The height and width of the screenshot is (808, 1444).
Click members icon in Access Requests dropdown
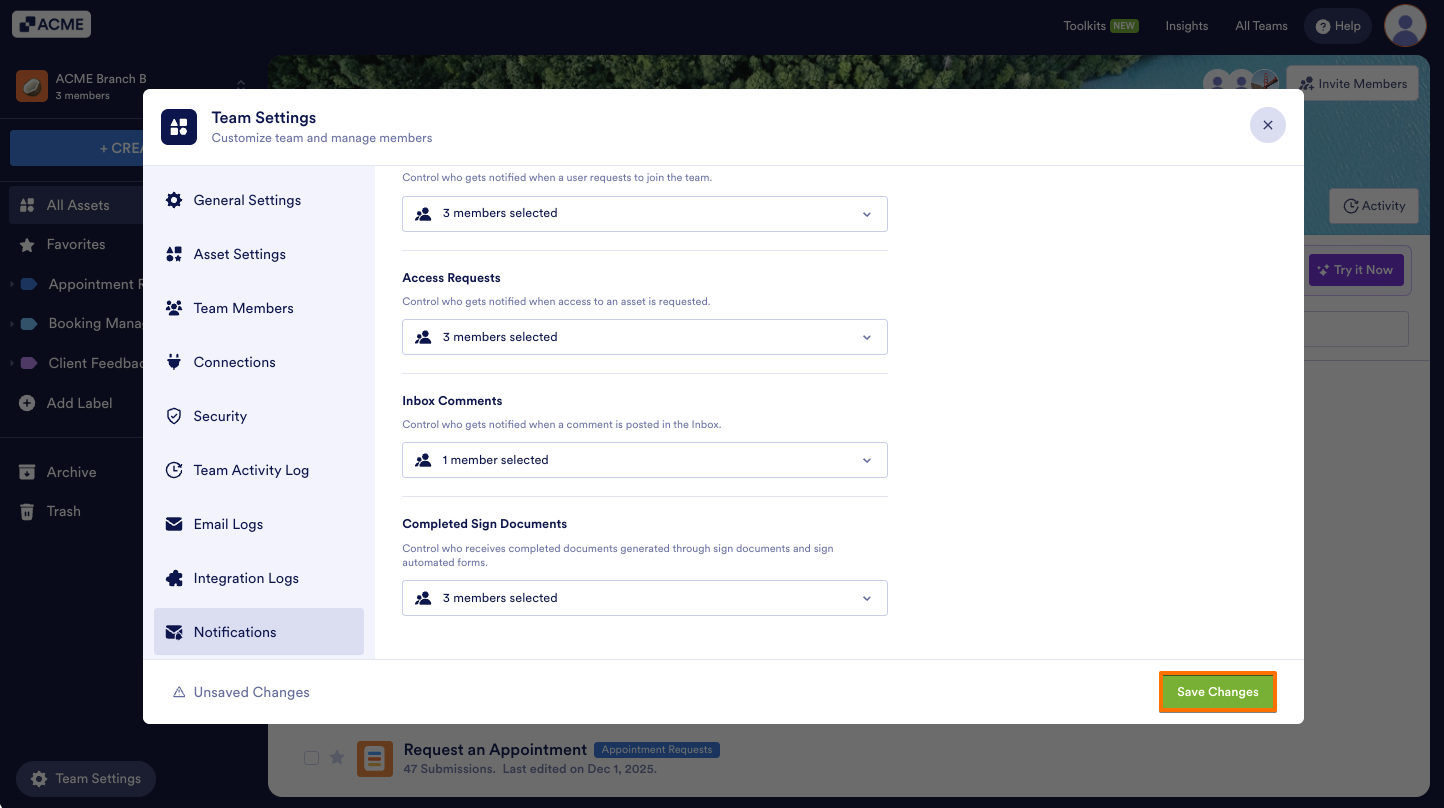pyautogui.click(x=423, y=337)
